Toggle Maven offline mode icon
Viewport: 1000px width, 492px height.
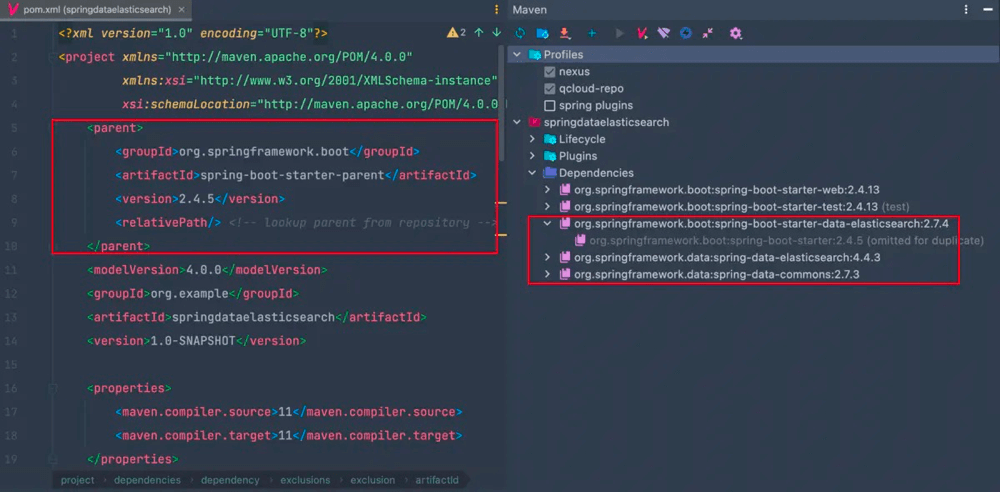[x=664, y=33]
